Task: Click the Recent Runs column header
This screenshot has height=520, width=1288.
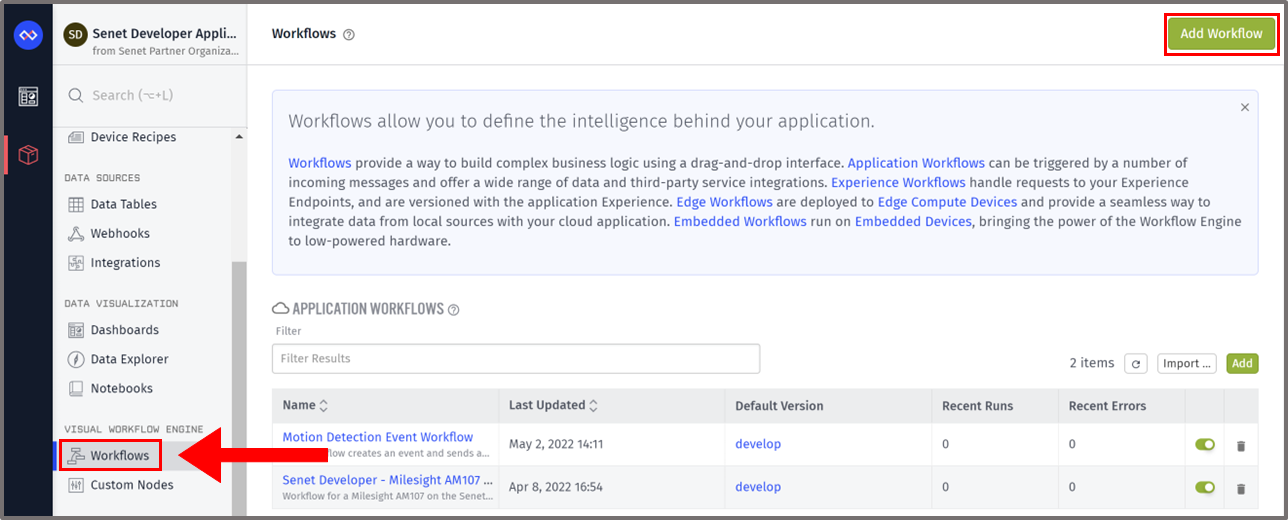Action: (x=977, y=406)
